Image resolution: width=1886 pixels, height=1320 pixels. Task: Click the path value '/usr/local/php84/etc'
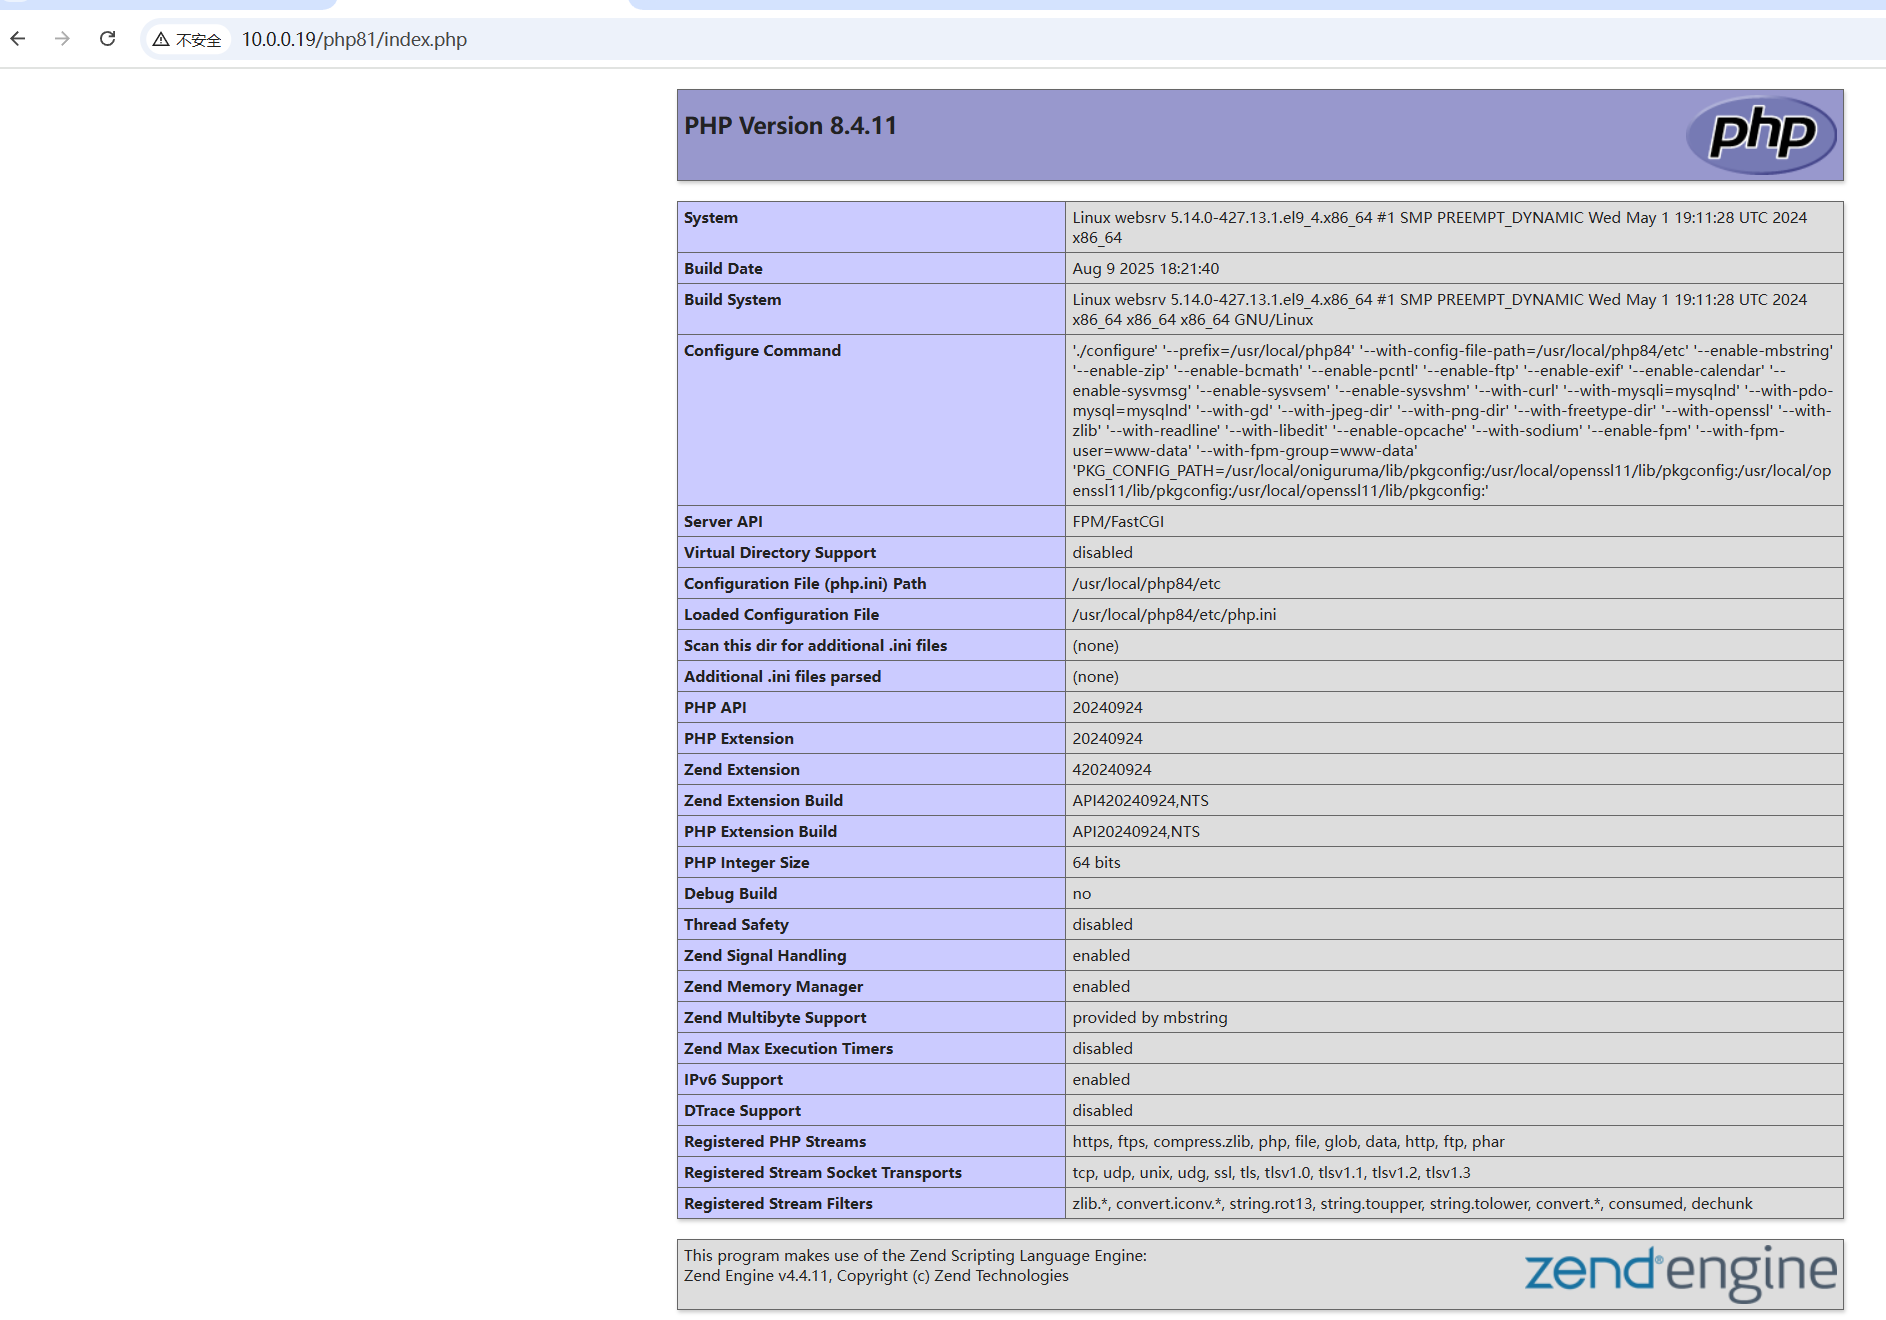click(1146, 584)
